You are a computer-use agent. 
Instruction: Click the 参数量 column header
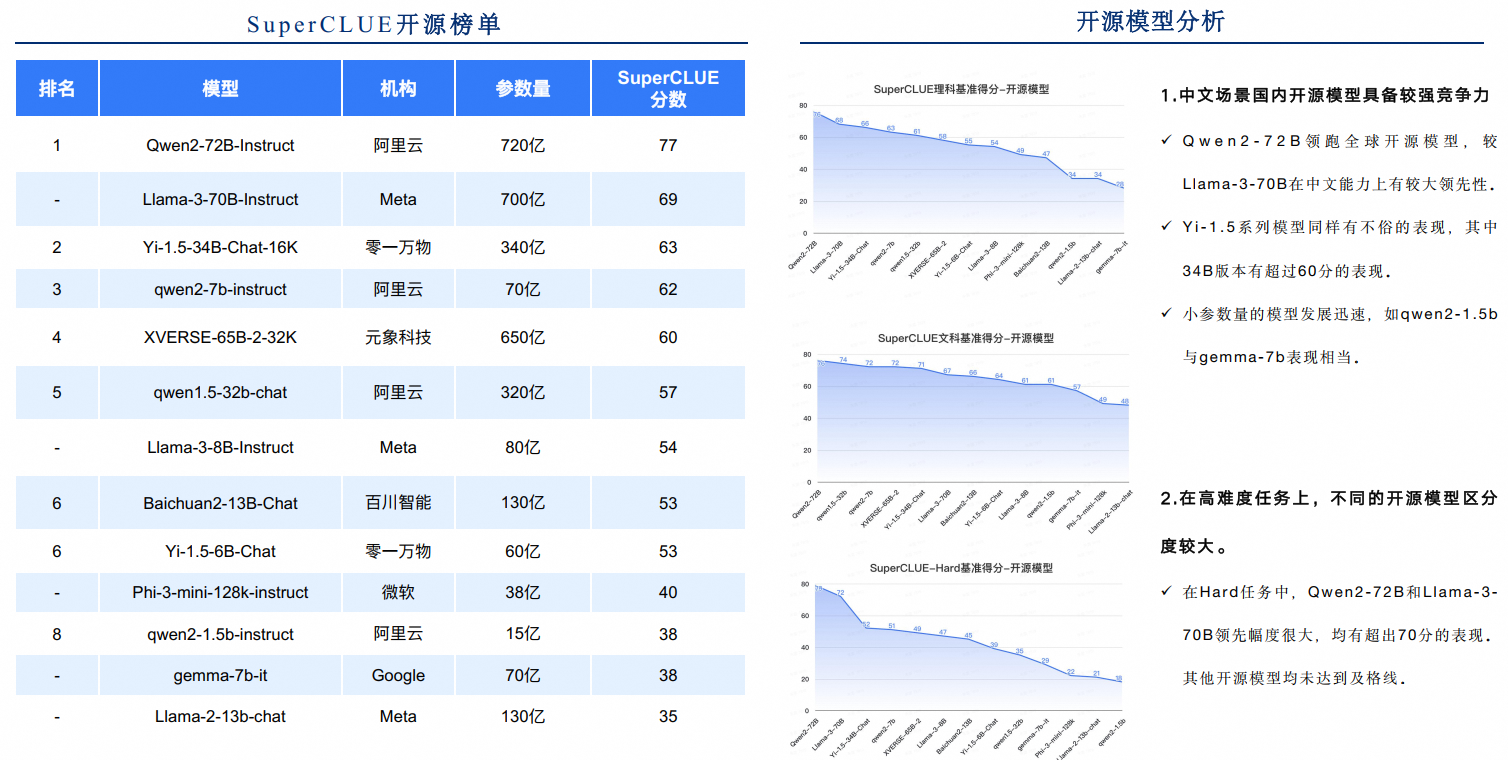tap(522, 88)
